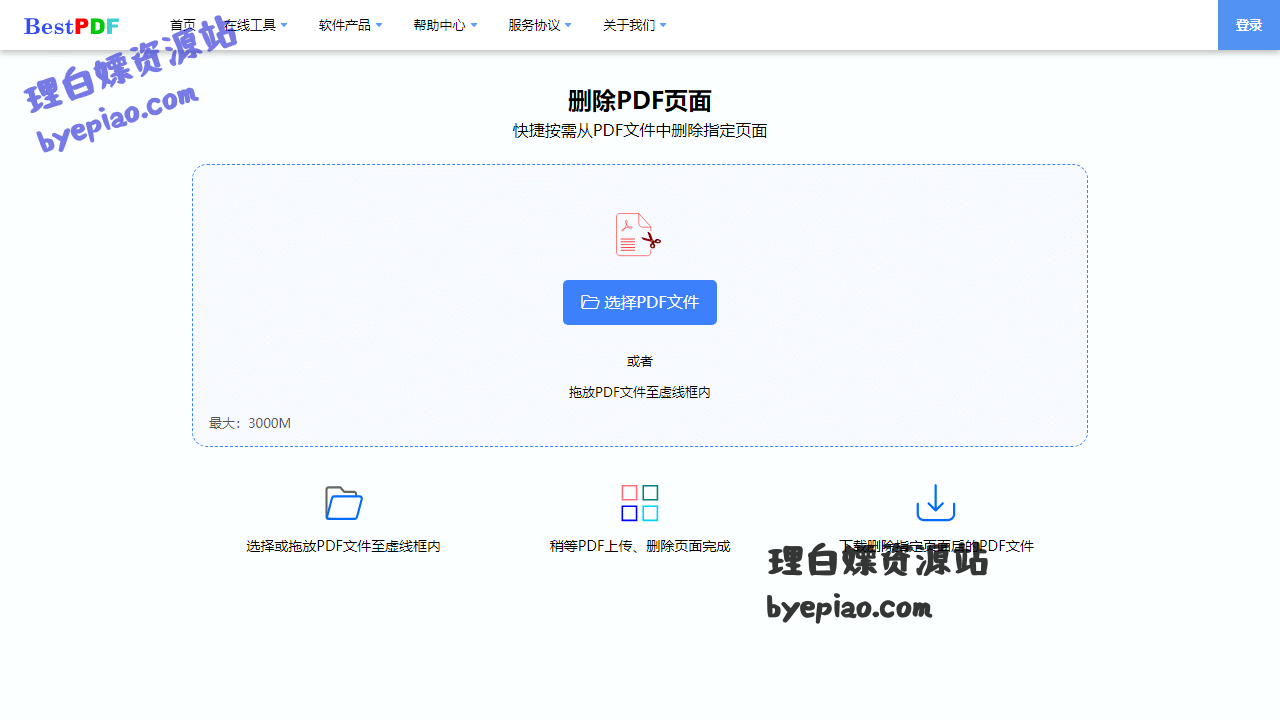
Task: Click the text 拖放PDF文件至虚线框内
Action: point(640,392)
